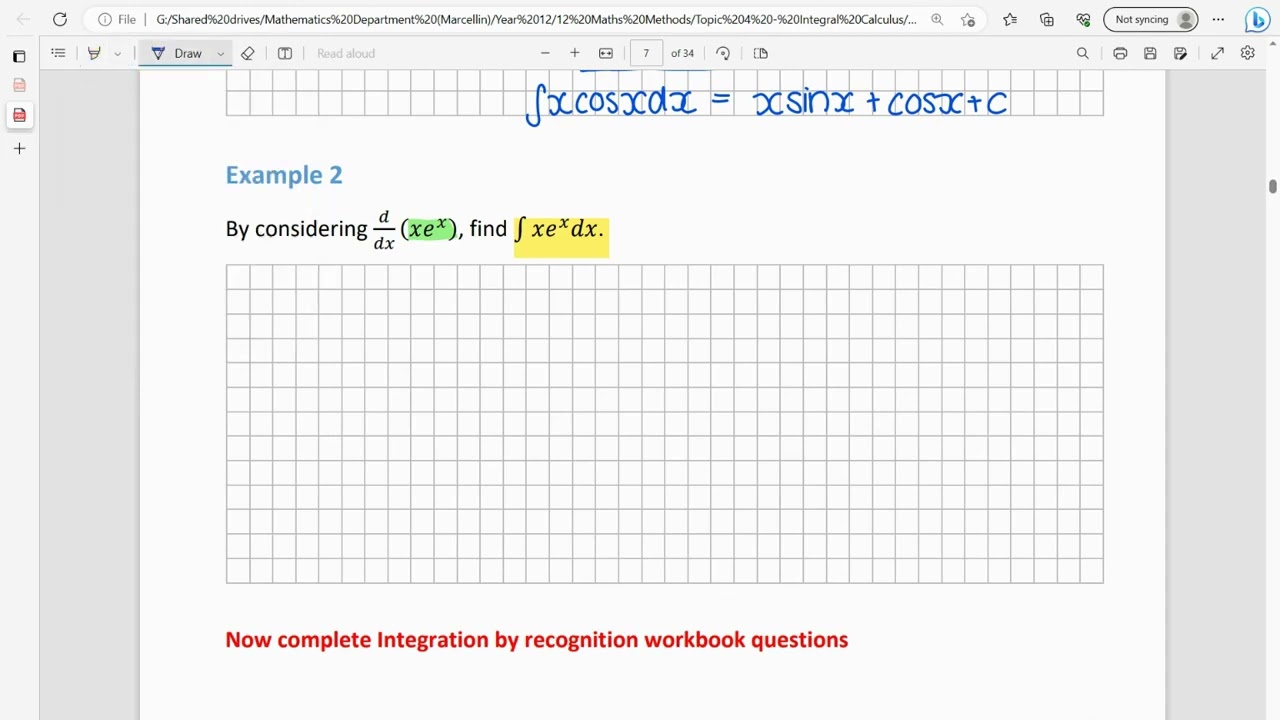Click the green highlighted xe^x expression
The image size is (1280, 720).
pyautogui.click(x=429, y=229)
